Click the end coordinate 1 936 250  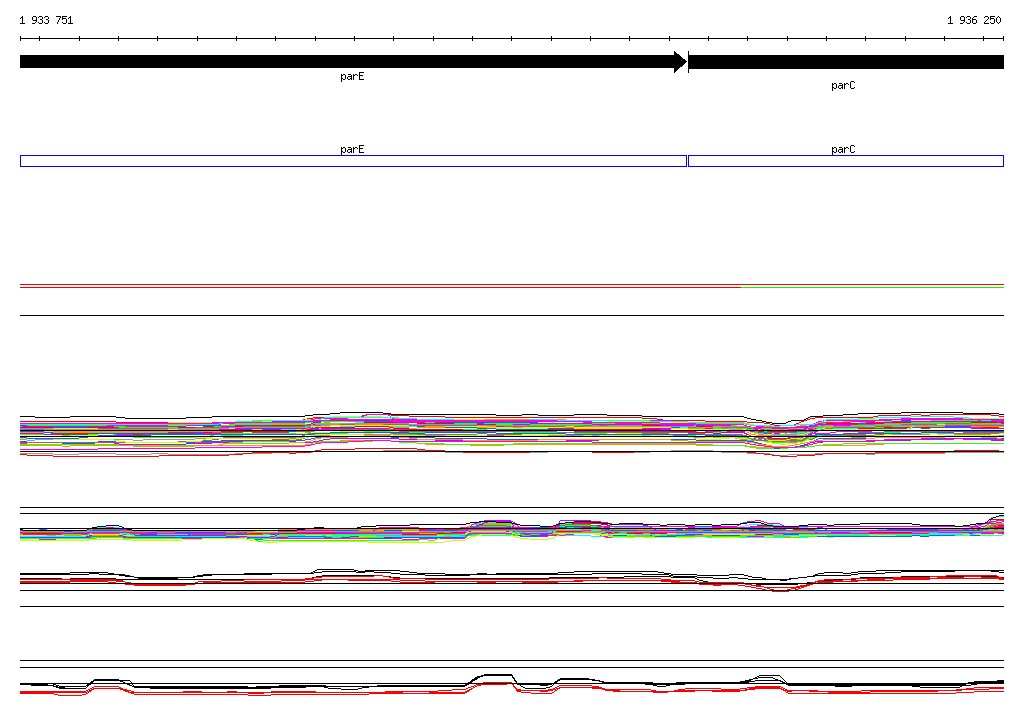pos(974,20)
